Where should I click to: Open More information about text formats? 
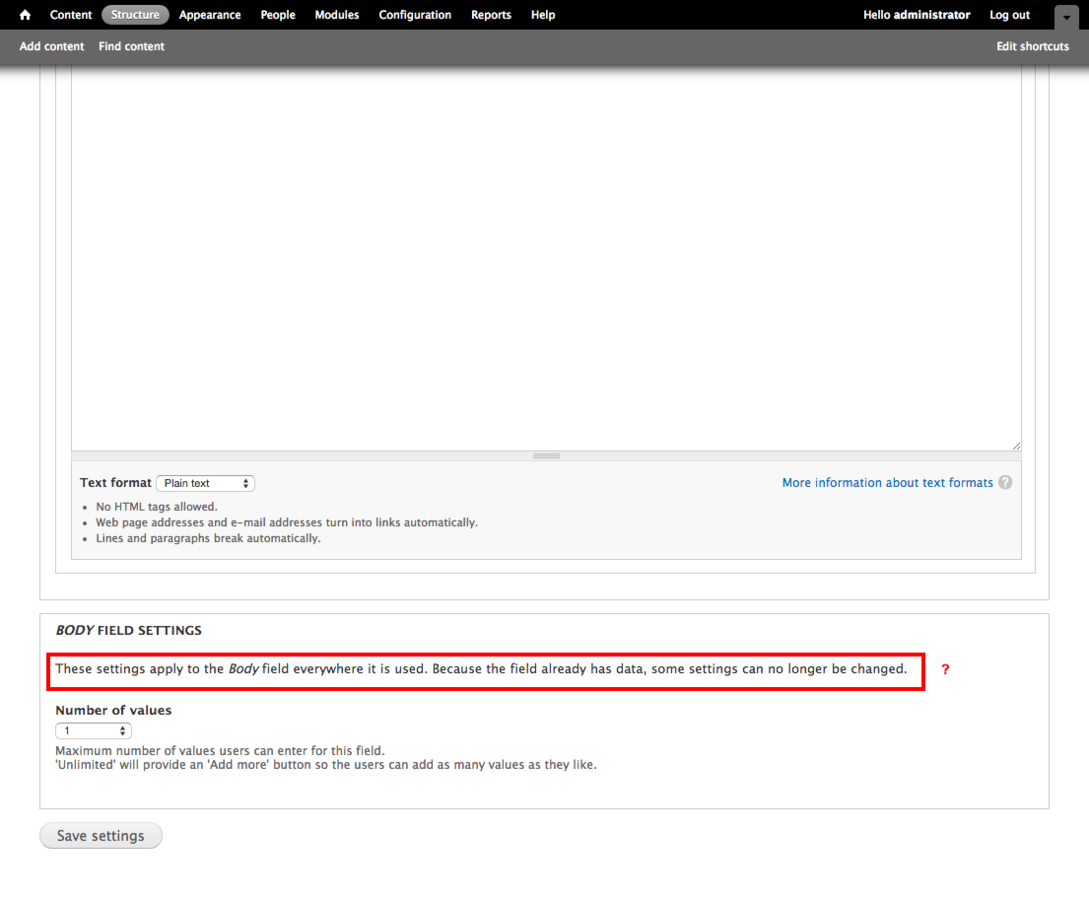coord(888,482)
